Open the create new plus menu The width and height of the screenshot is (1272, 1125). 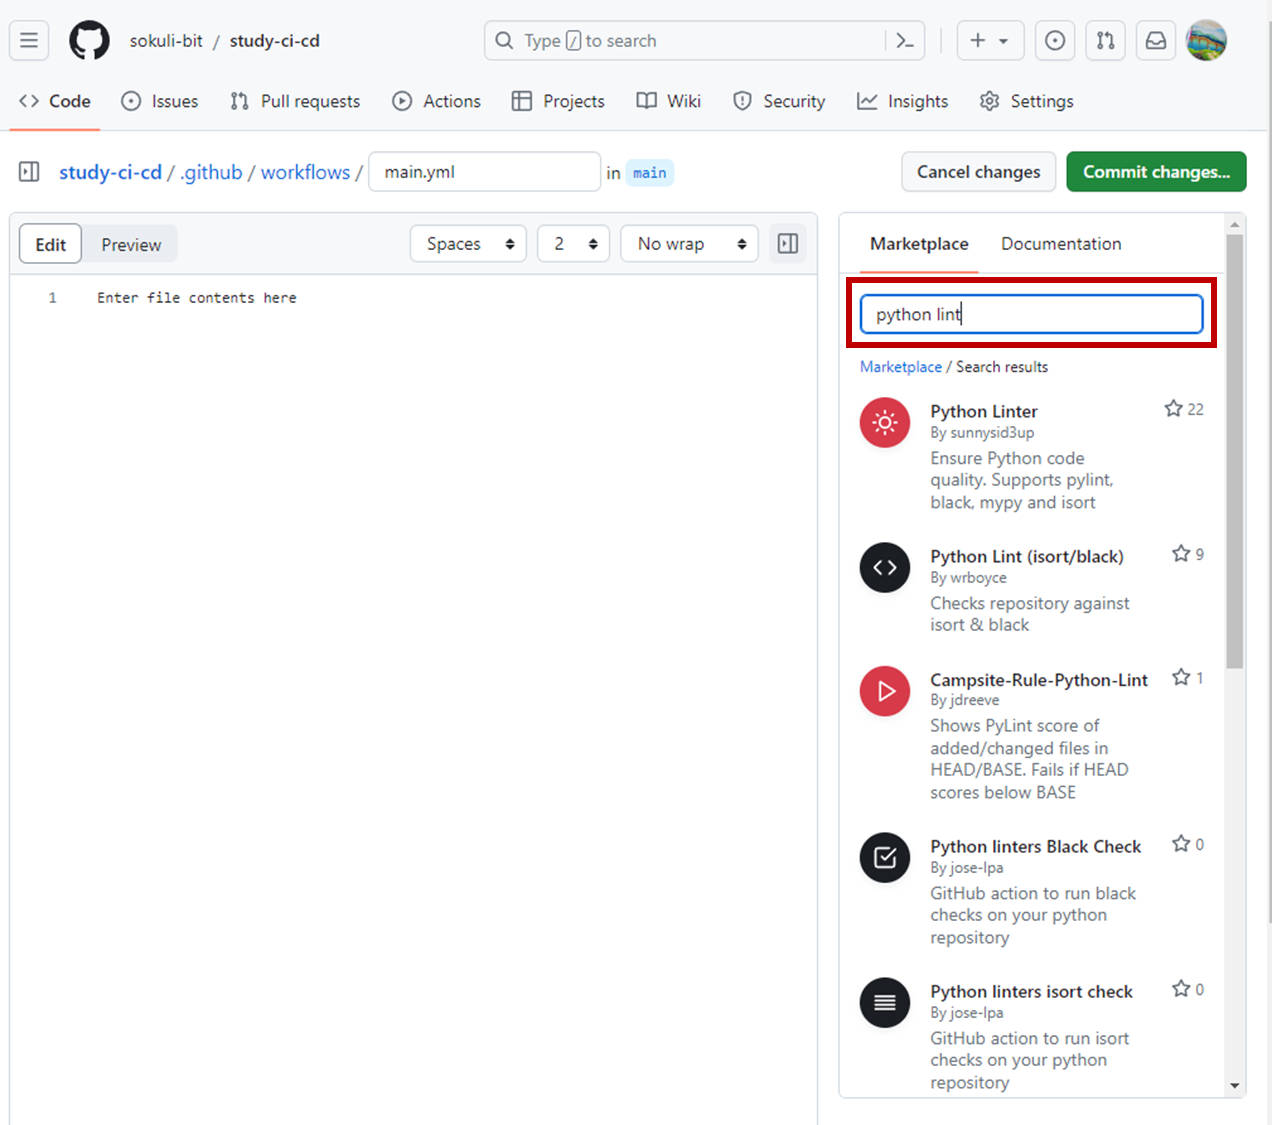[990, 41]
